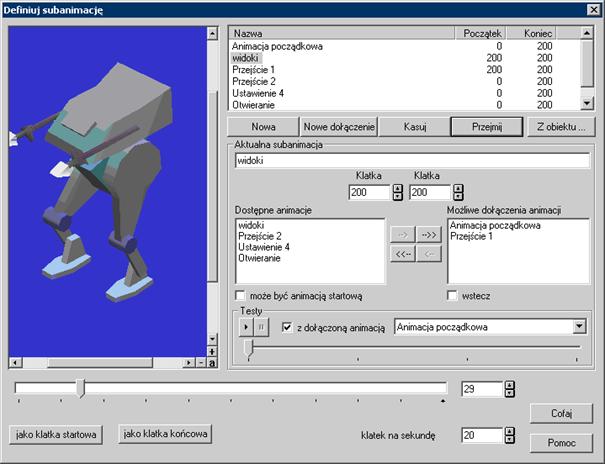Select 'Animacja początkowa' row in top list
The image size is (605, 464).
click(404, 46)
